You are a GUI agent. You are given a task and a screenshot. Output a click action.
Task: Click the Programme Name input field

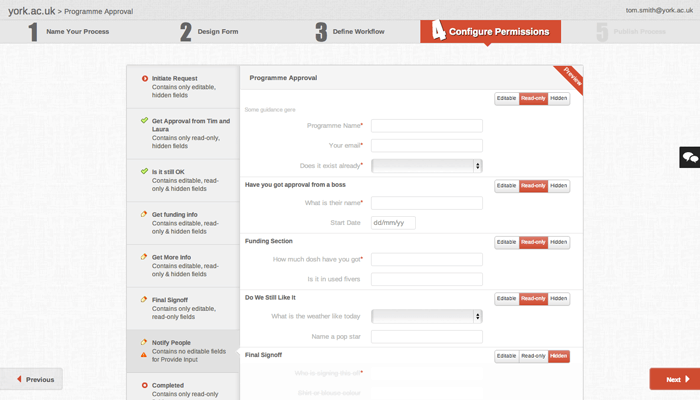(427, 126)
